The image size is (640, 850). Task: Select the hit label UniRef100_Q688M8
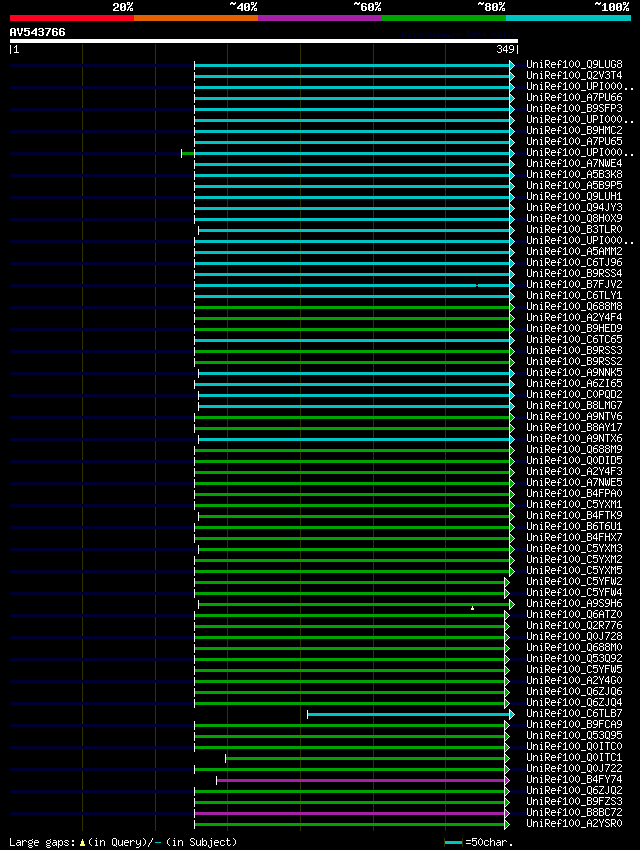click(x=574, y=306)
